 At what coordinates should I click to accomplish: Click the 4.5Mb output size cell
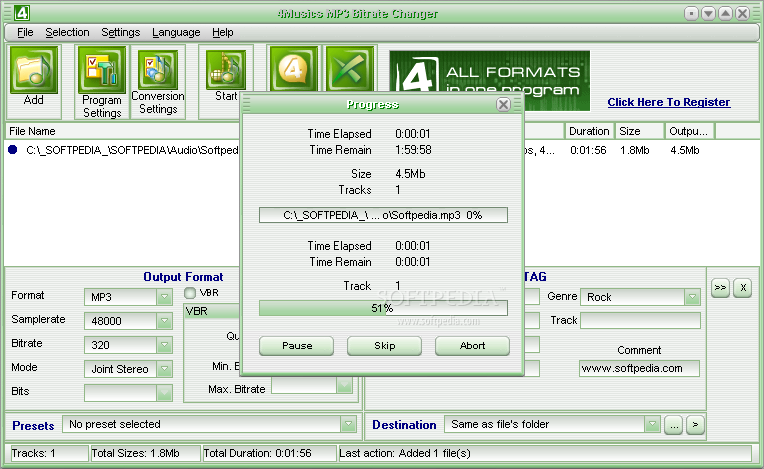pos(685,150)
